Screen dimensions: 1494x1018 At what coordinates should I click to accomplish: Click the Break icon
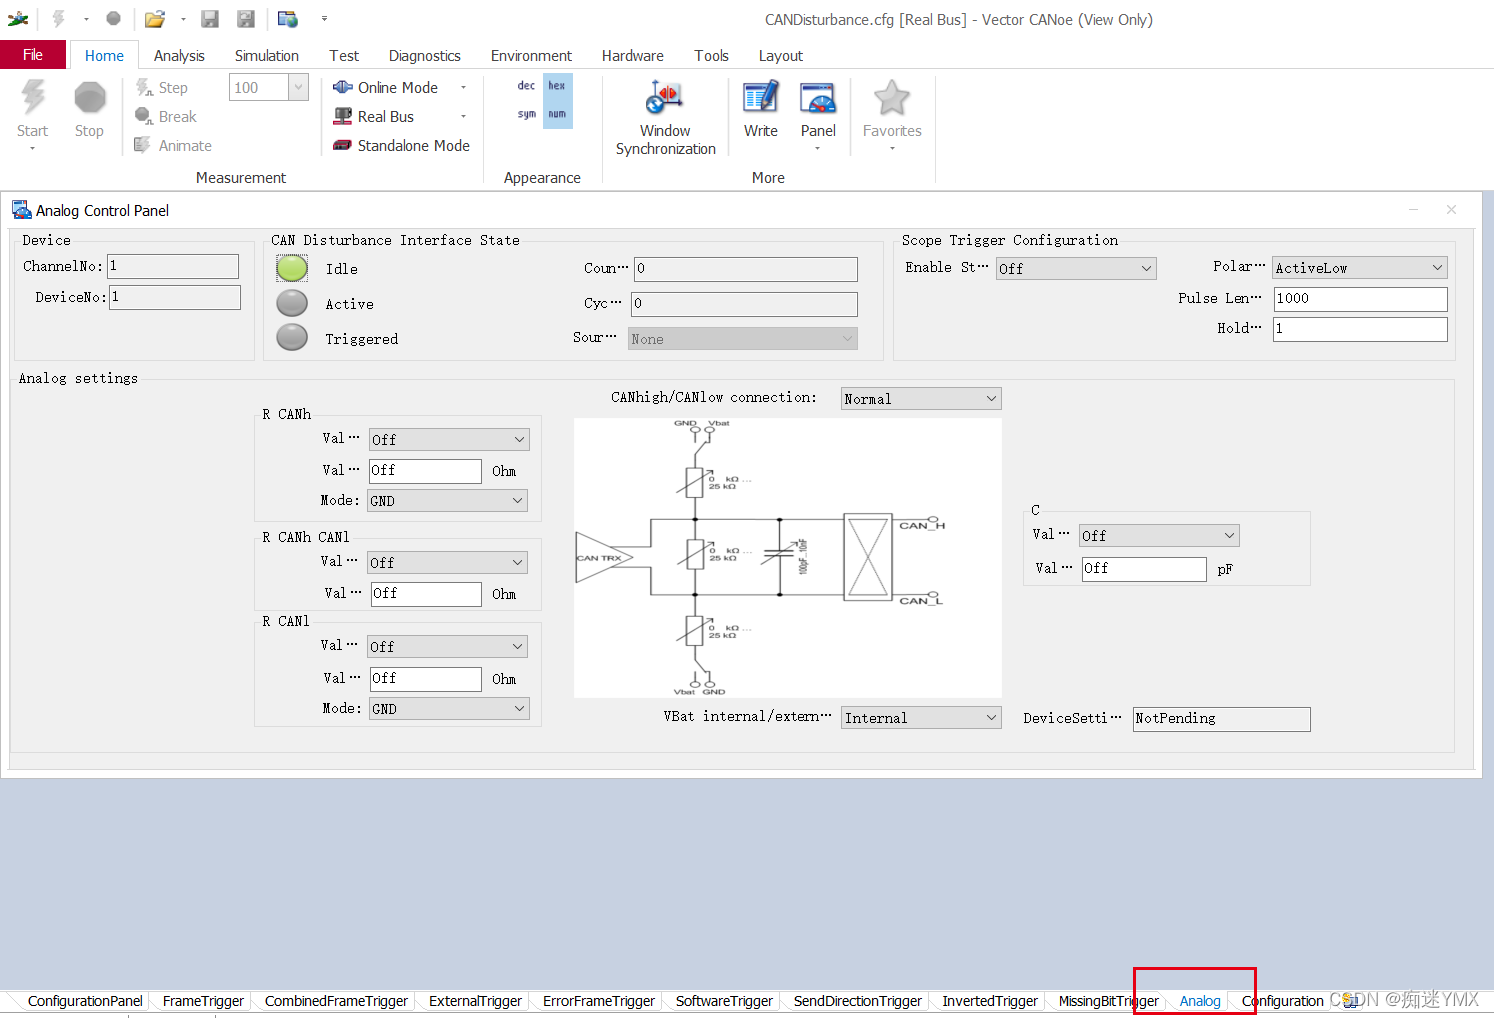[144, 116]
